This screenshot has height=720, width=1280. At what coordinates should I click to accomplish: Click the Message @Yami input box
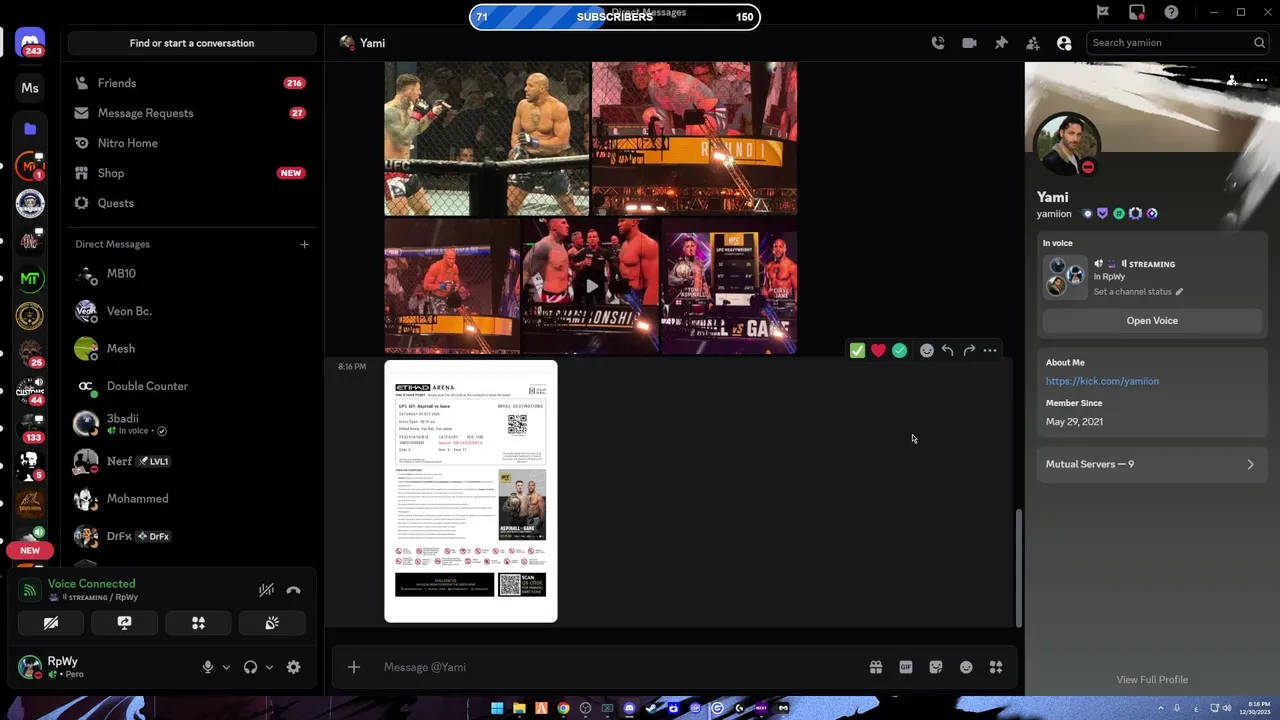pos(620,667)
